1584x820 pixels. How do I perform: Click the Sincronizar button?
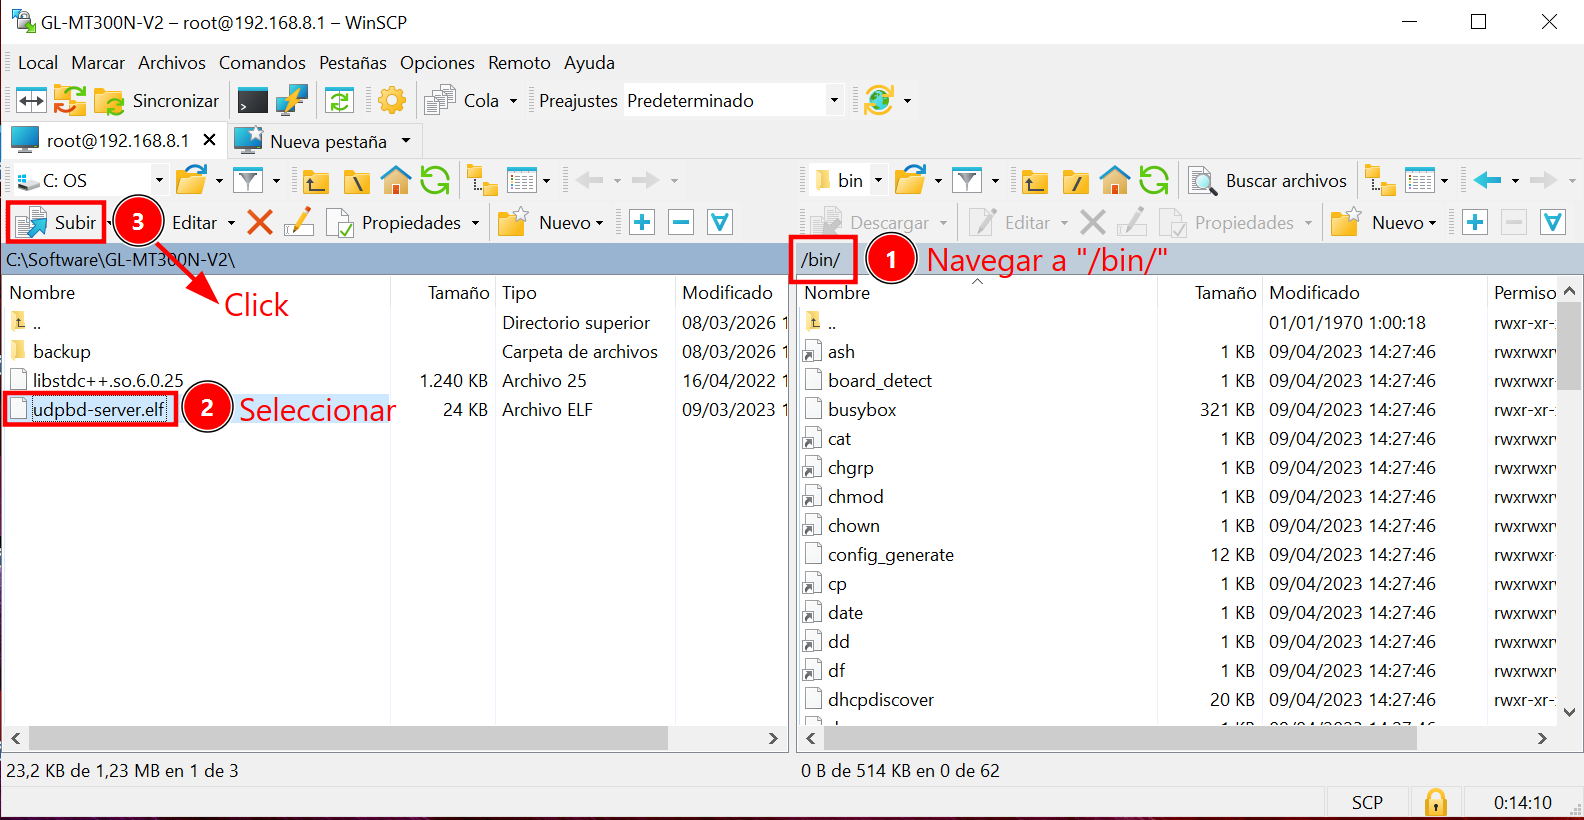[x=158, y=101]
